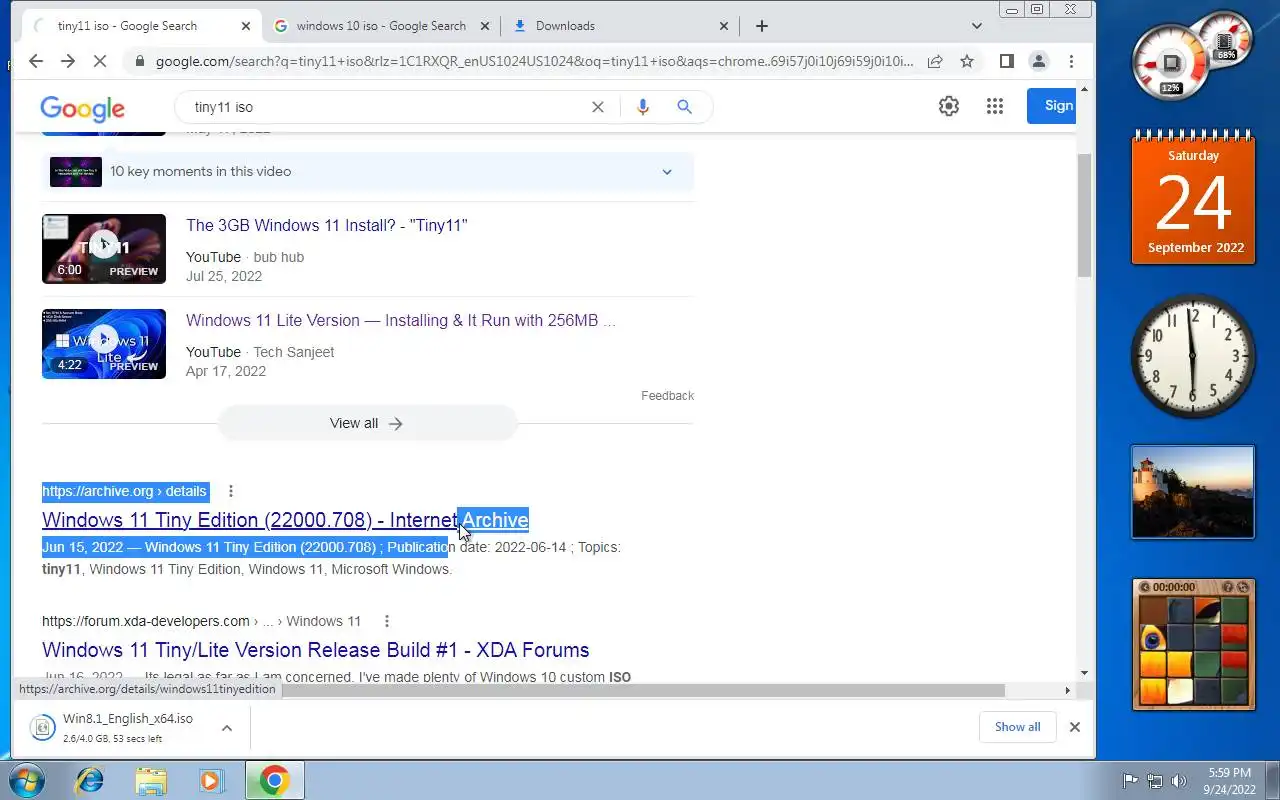Click the lighthouse slideshow gadget

point(1193,492)
